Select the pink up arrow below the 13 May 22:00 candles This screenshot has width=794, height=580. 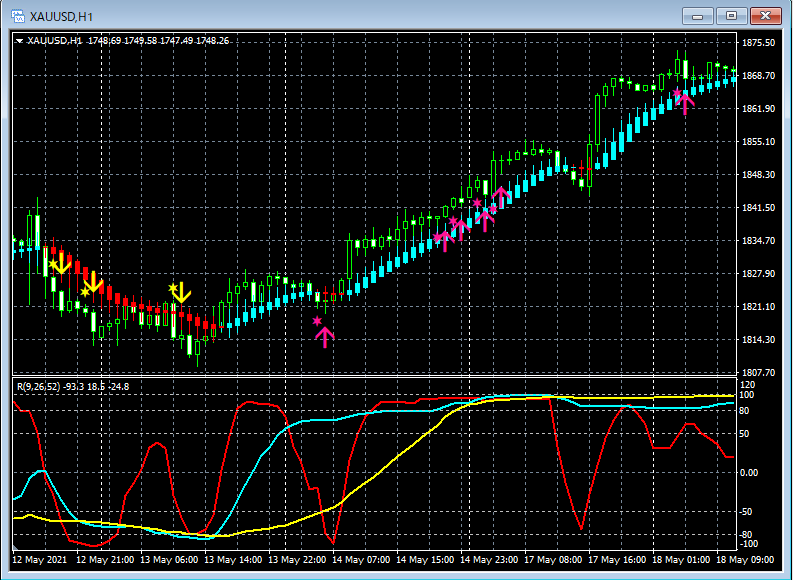coord(325,337)
